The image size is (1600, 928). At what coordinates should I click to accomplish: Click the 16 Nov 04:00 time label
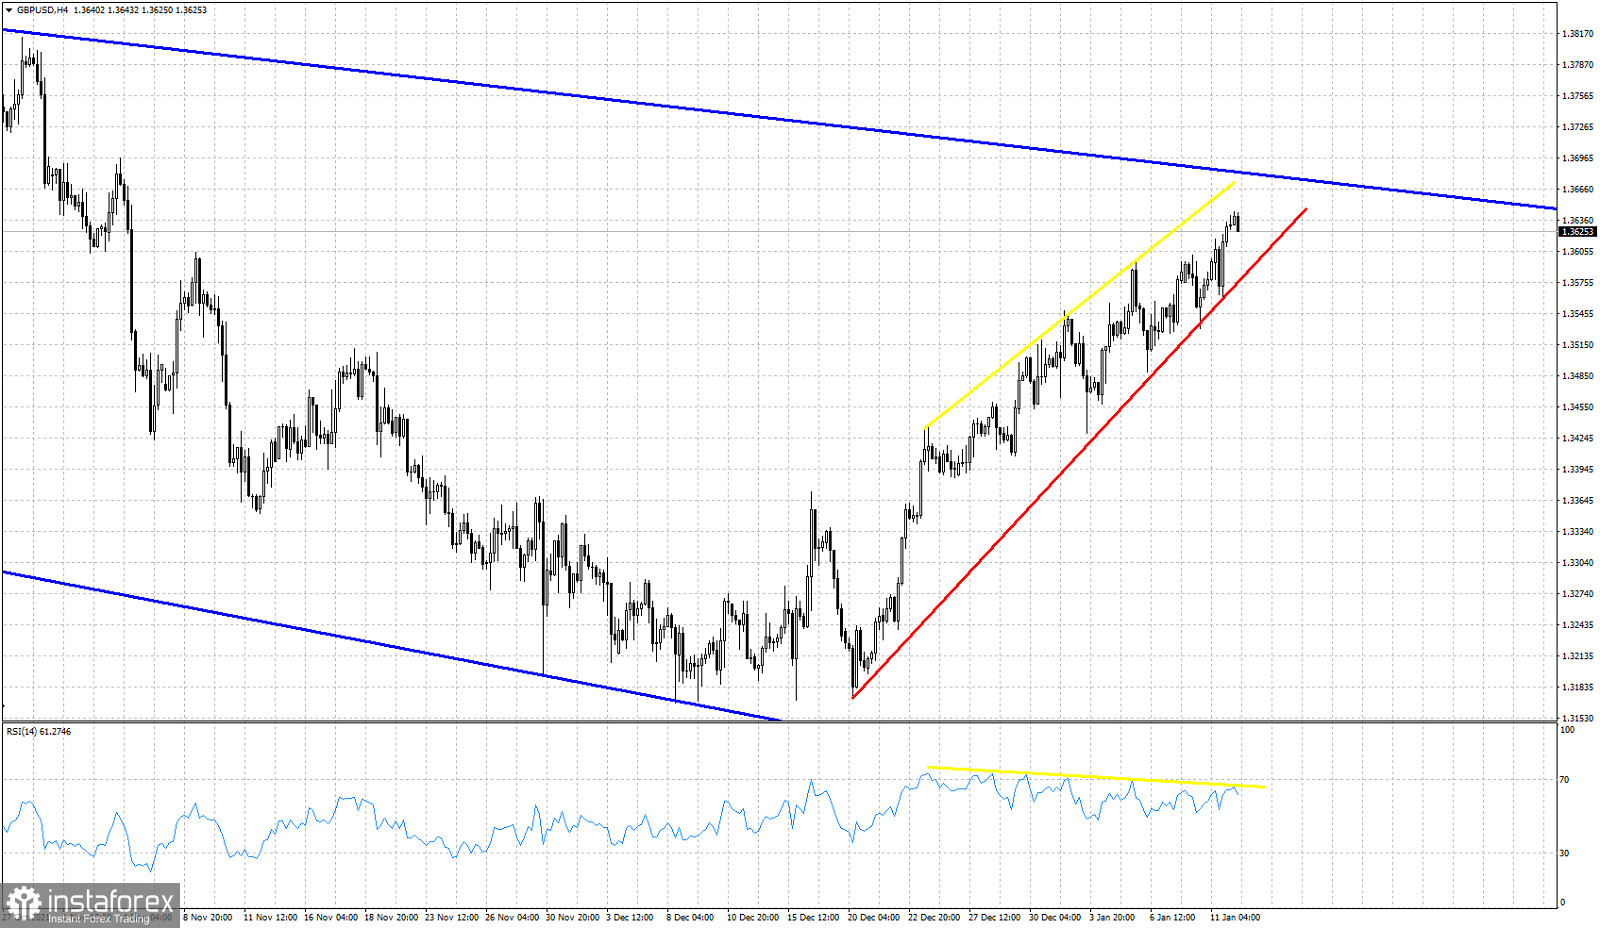click(331, 917)
